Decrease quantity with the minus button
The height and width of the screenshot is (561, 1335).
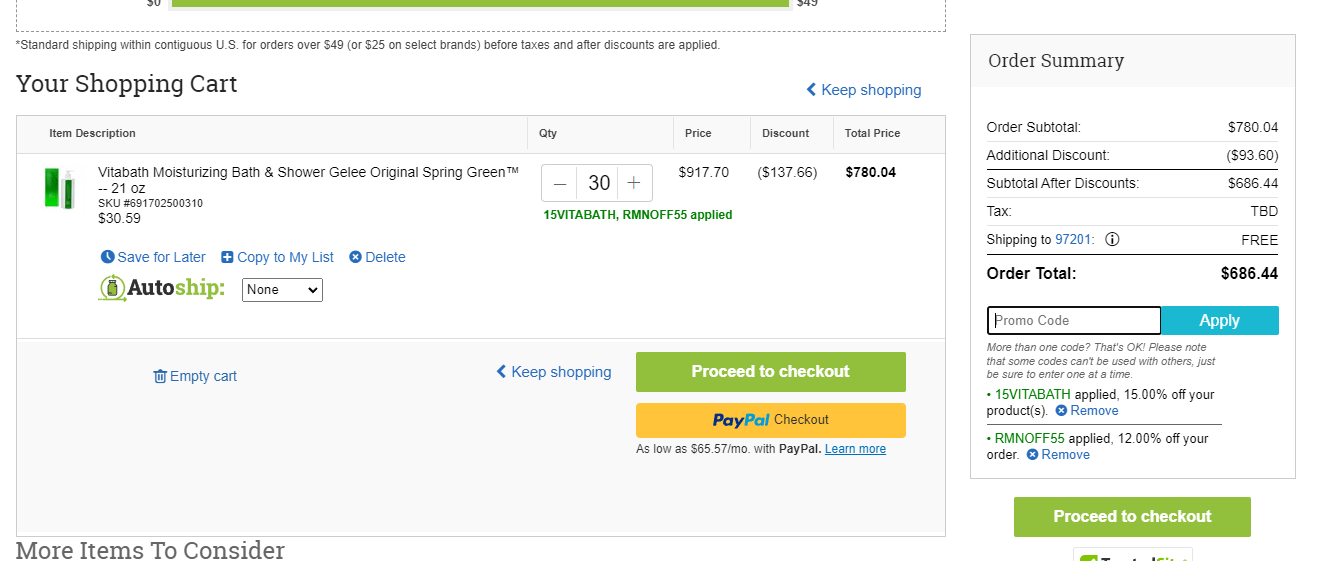560,184
